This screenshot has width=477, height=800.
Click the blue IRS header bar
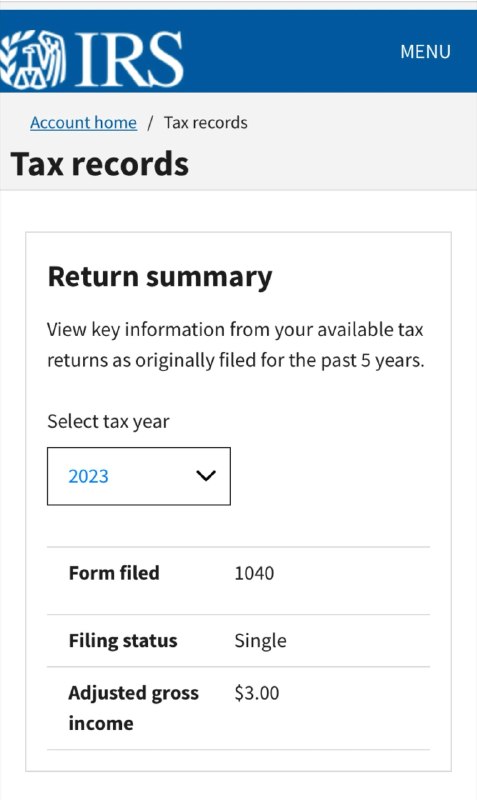pyautogui.click(x=238, y=51)
